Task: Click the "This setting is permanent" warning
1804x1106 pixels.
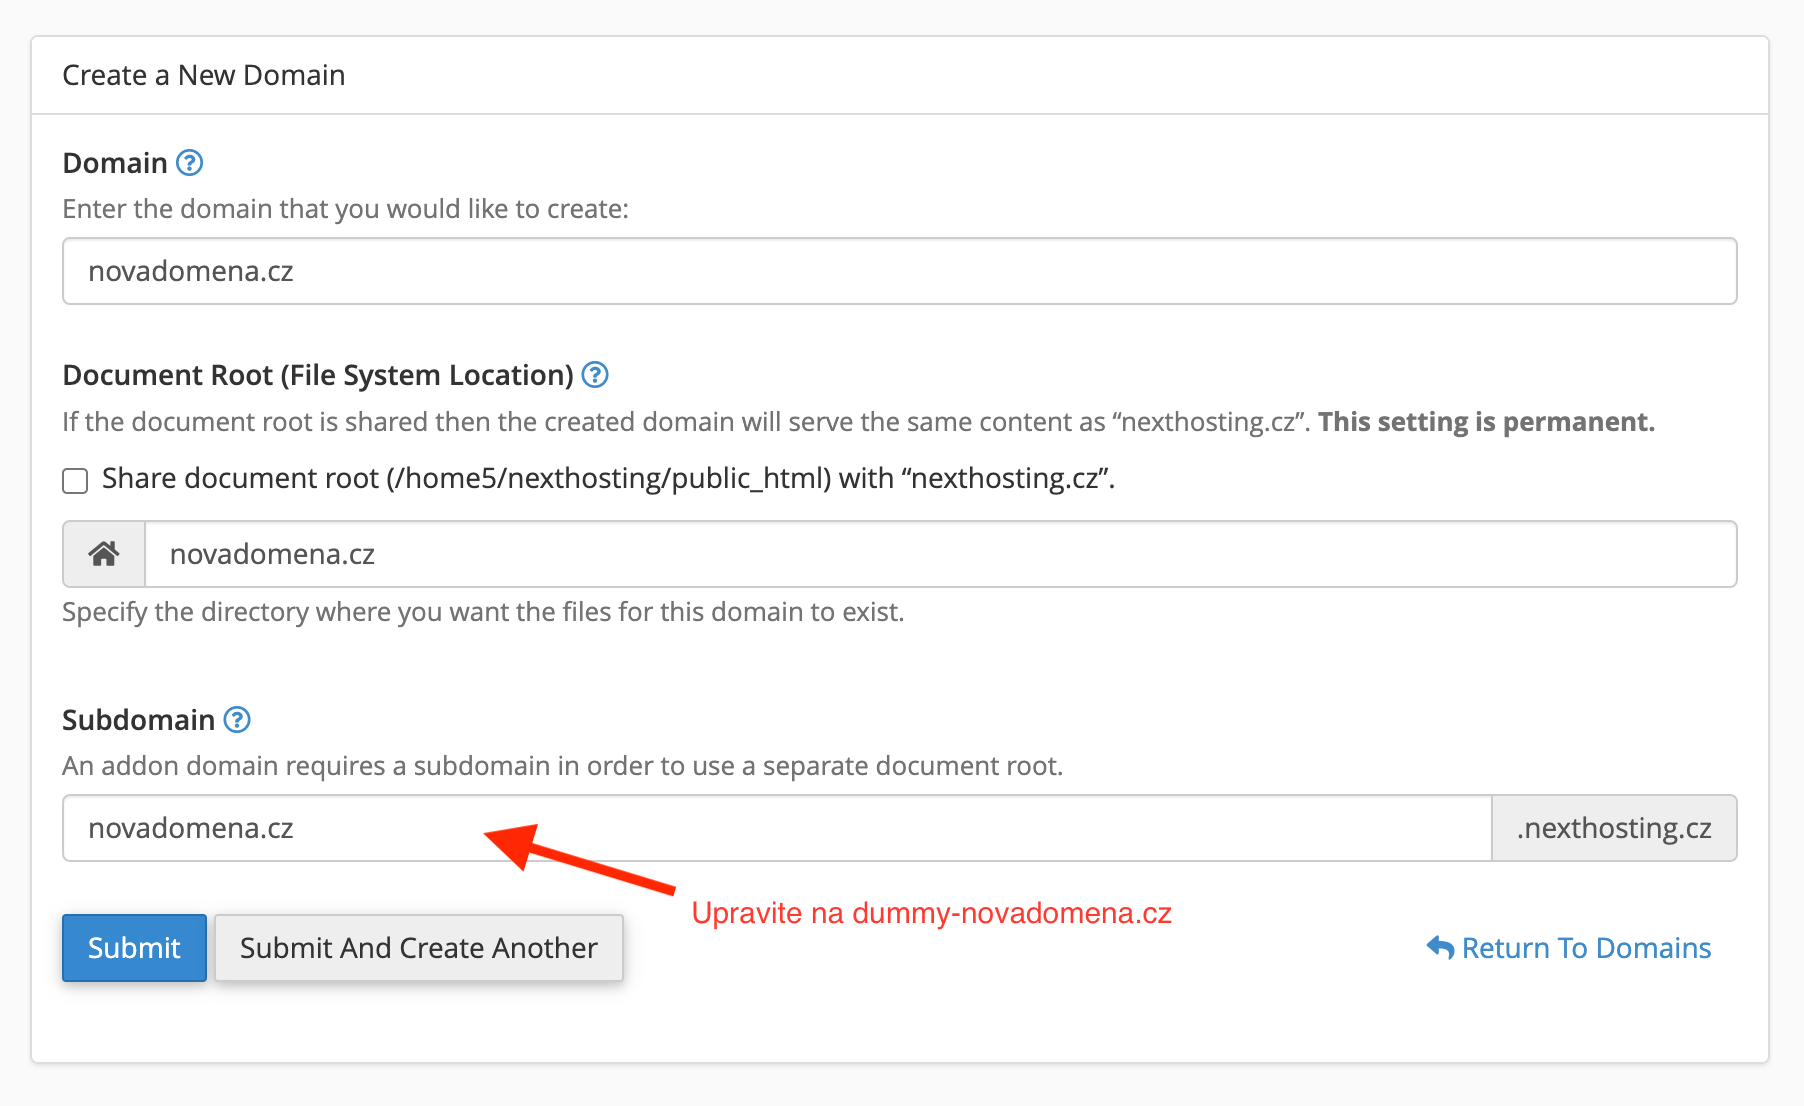Action: click(1486, 422)
